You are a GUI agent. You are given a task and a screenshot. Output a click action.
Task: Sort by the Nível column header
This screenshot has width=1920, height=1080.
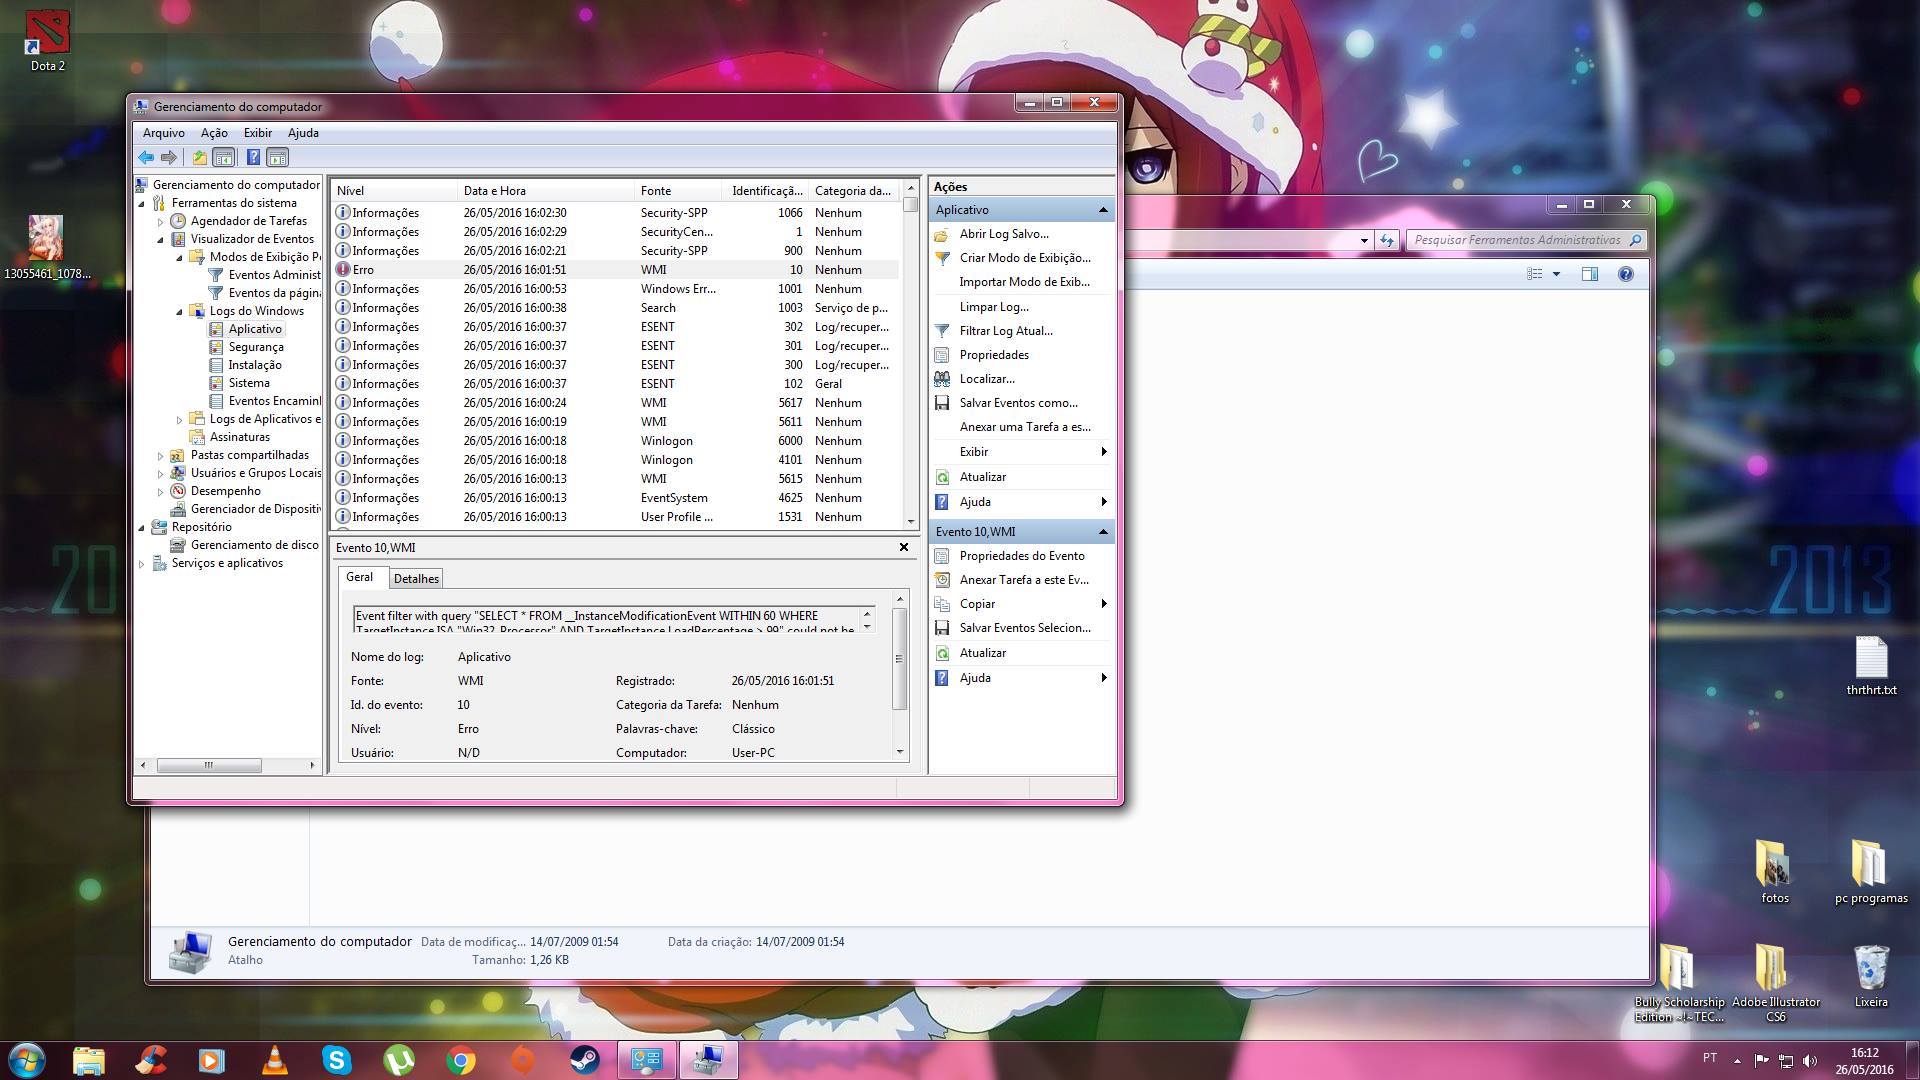(395, 191)
